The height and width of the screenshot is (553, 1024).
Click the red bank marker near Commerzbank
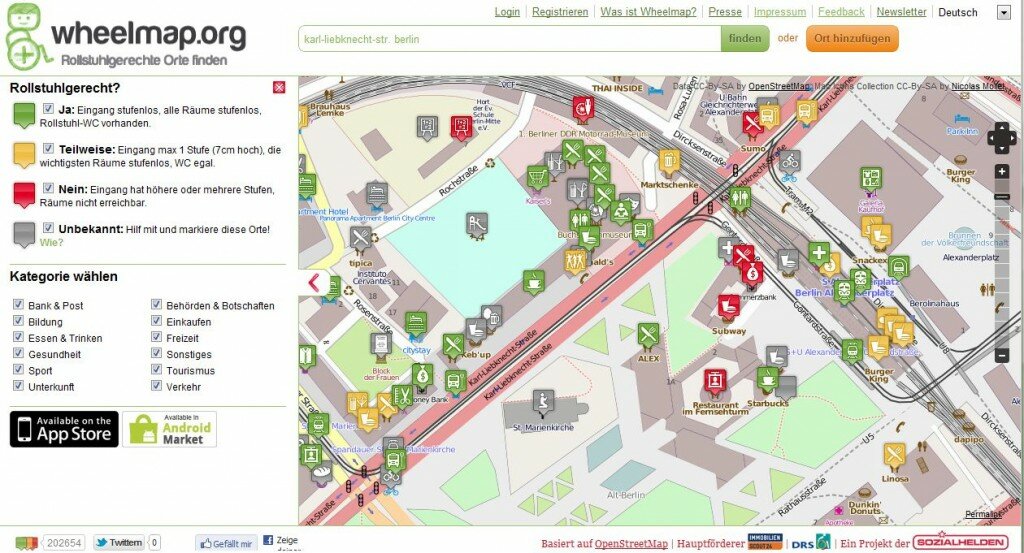[752, 275]
